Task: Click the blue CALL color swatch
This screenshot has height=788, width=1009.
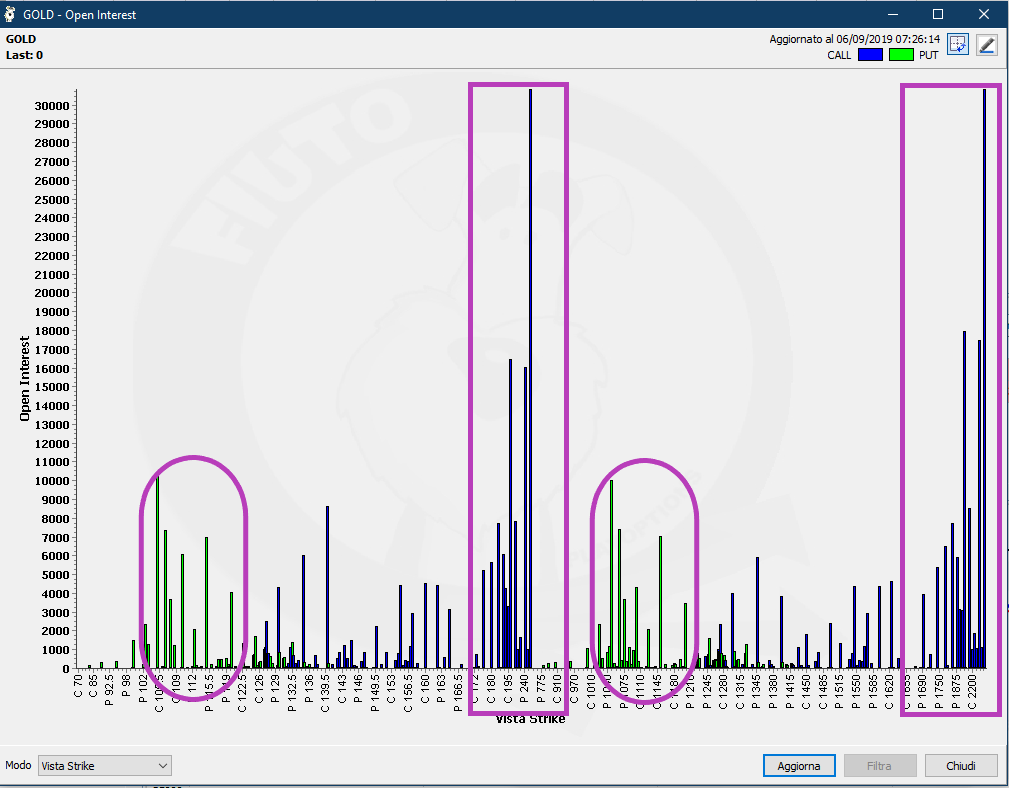Action: point(870,55)
